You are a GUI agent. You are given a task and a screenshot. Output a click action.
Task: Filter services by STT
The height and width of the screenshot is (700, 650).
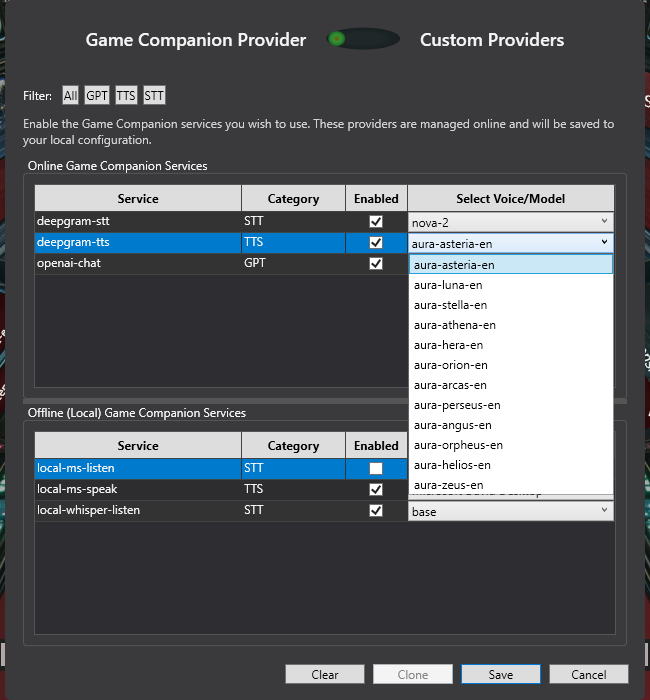[154, 96]
